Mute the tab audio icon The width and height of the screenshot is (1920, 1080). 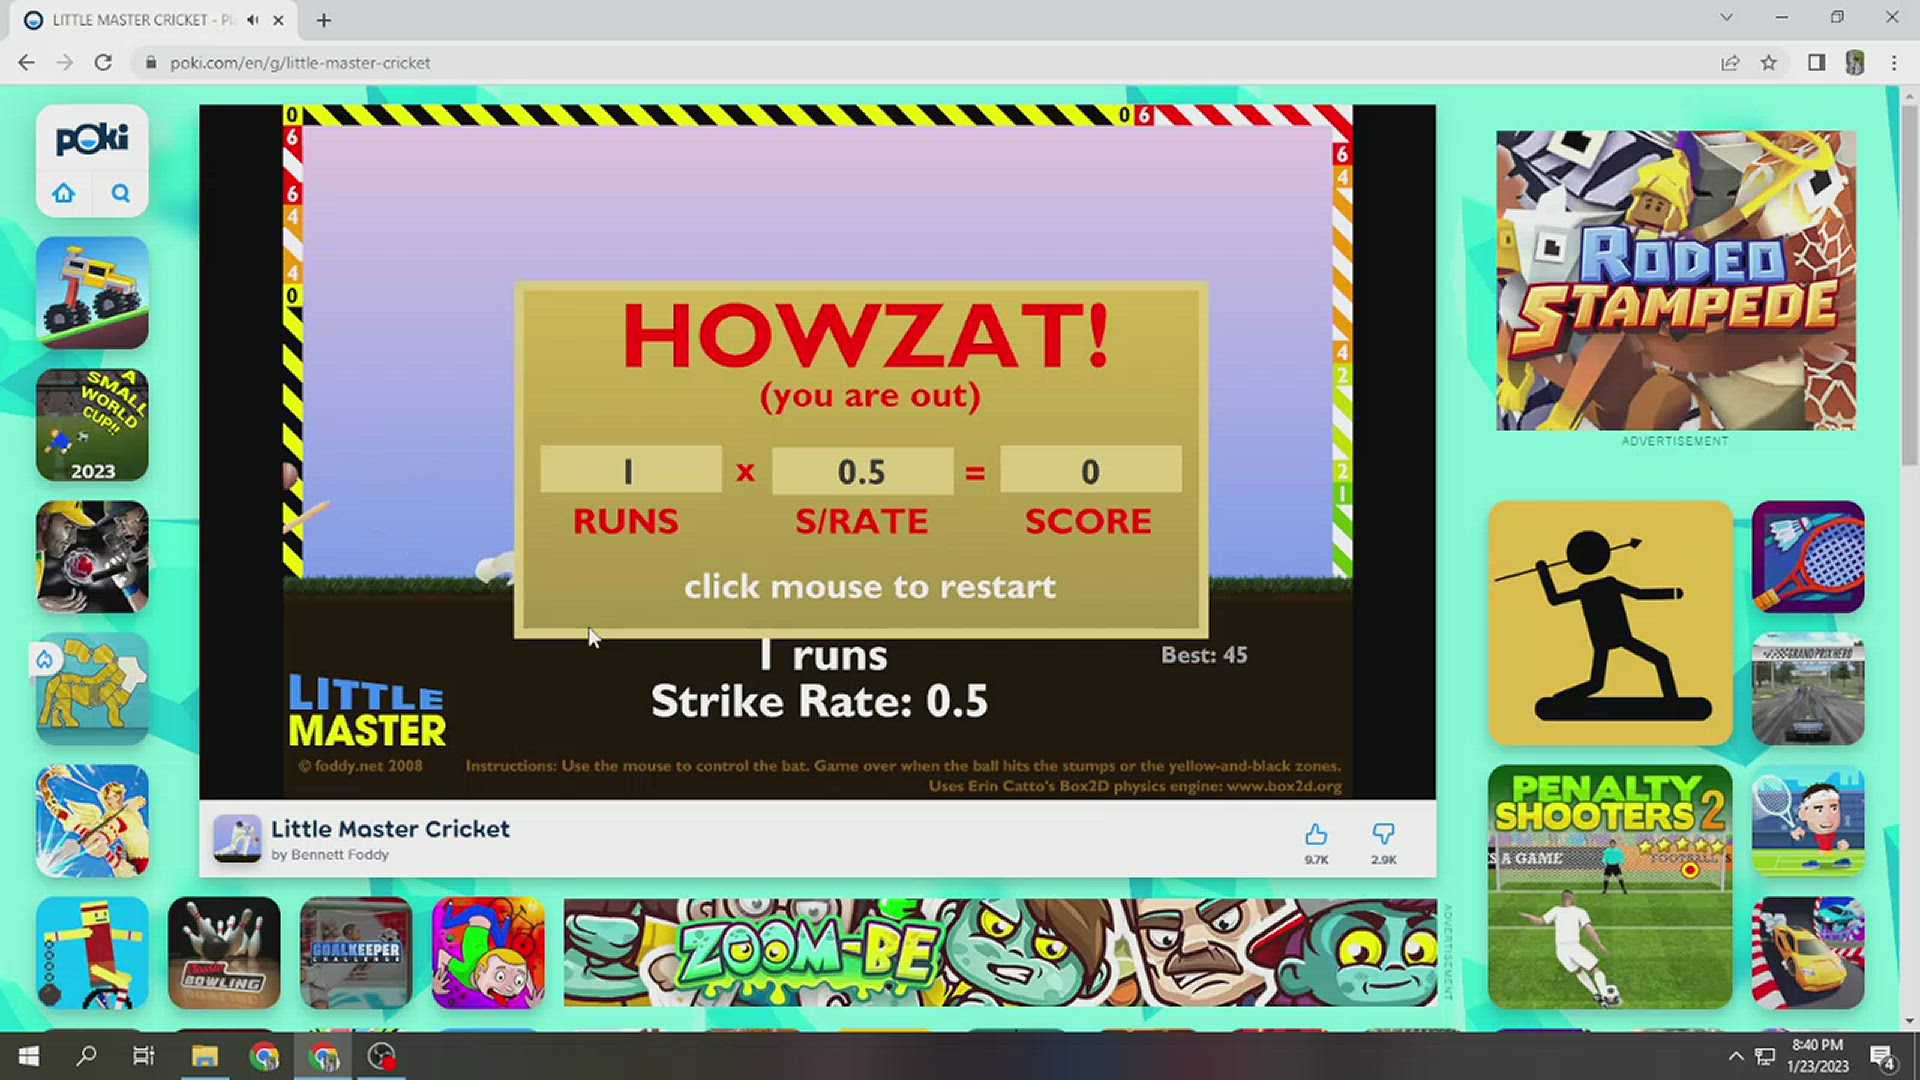click(x=254, y=20)
